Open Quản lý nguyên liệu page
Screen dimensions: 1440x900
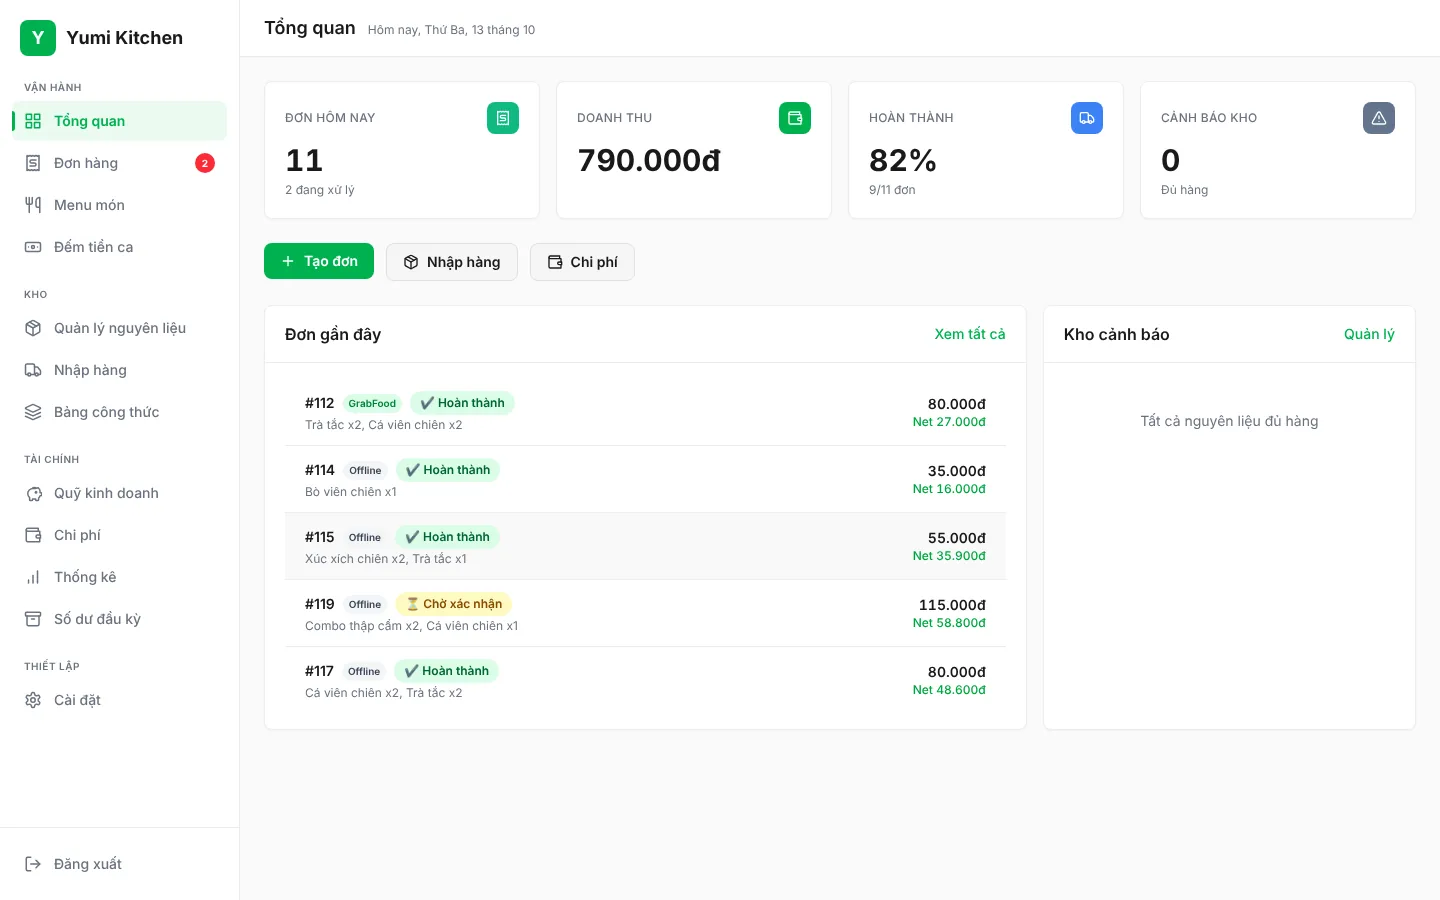120,328
